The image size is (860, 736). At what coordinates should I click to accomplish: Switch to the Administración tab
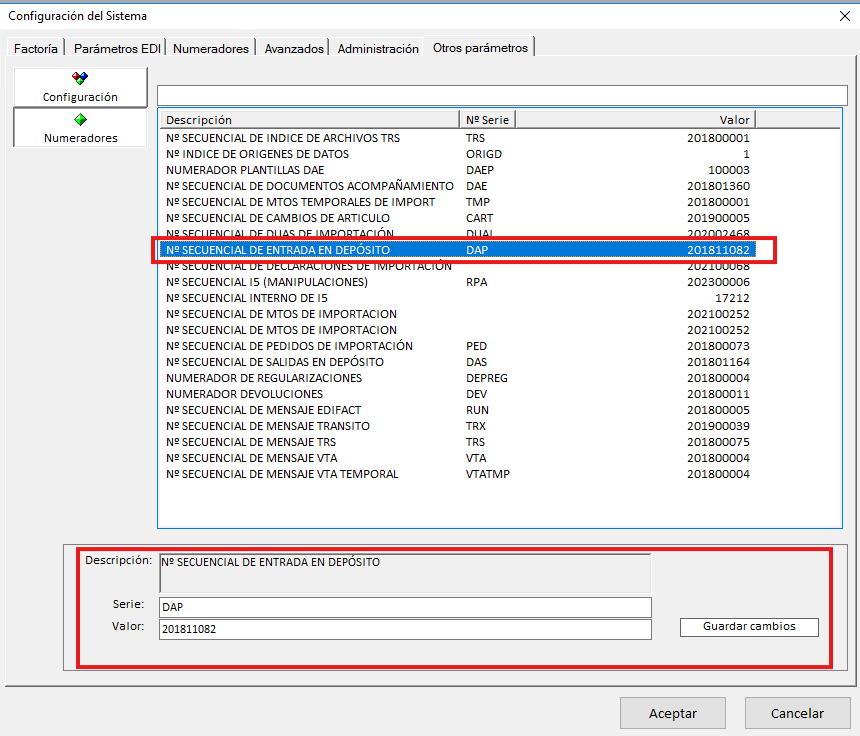377,48
